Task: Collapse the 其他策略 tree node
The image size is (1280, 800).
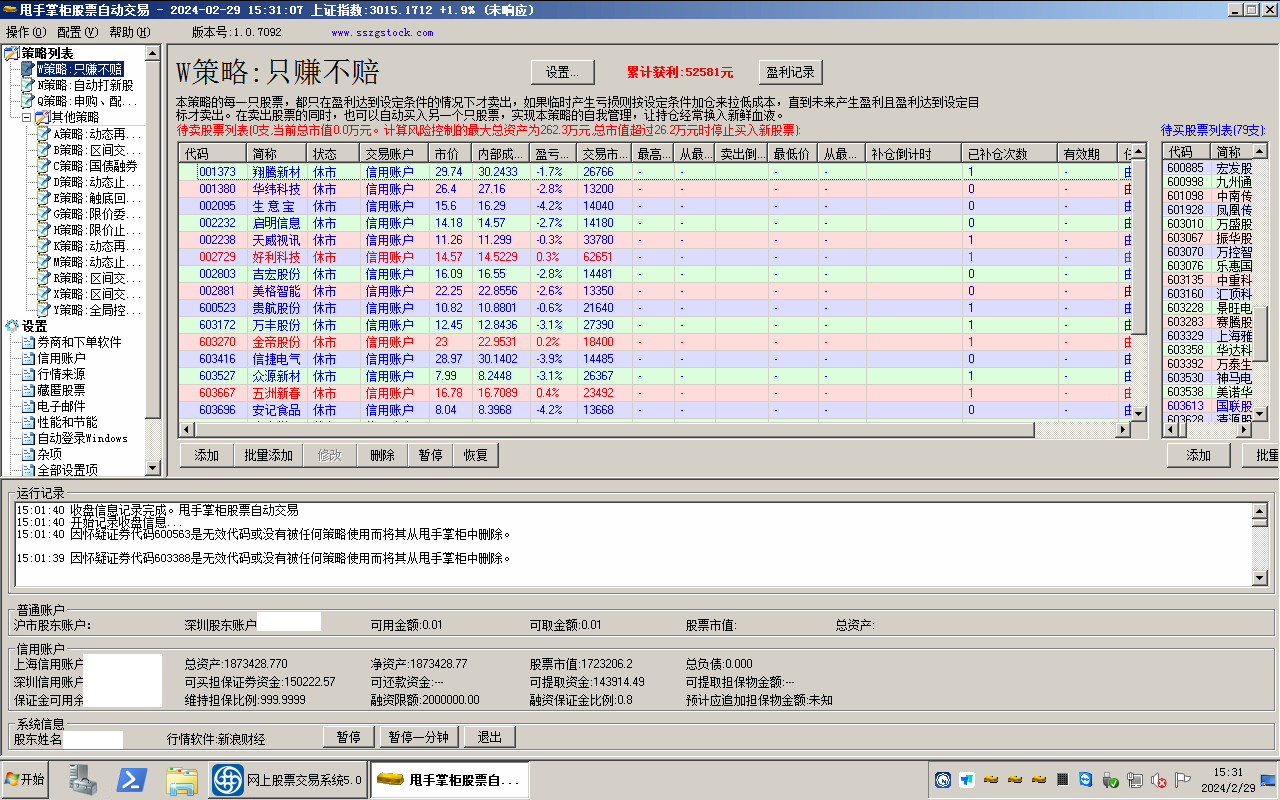Action: tap(27, 117)
